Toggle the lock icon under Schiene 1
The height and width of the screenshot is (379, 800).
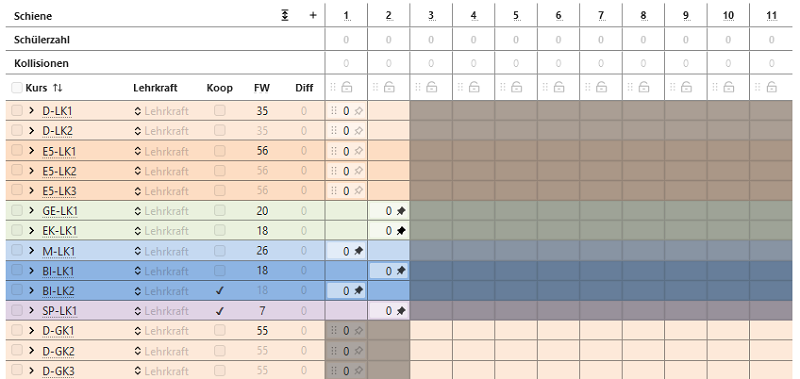[347, 87]
